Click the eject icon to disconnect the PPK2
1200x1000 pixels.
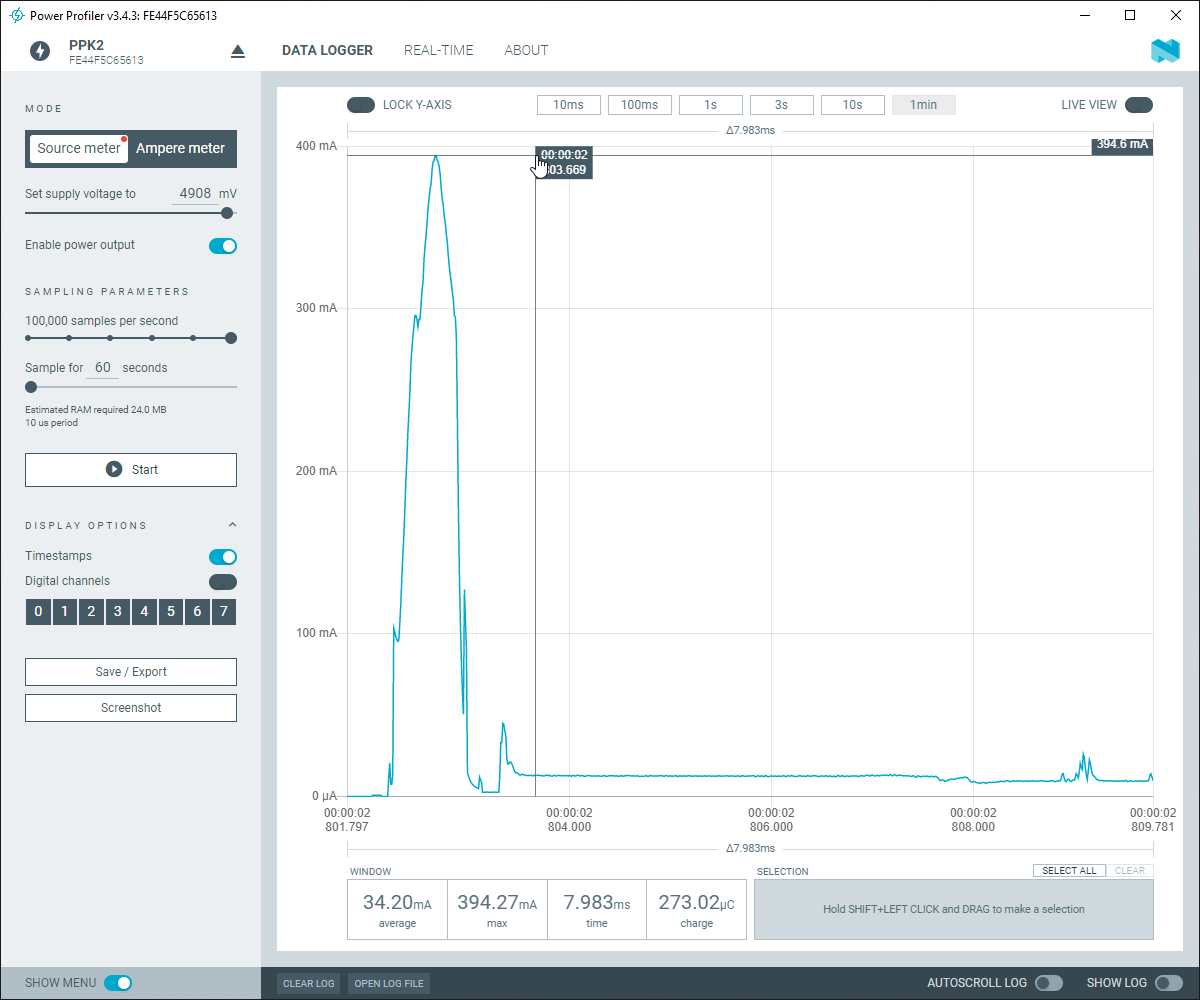pyautogui.click(x=237, y=50)
